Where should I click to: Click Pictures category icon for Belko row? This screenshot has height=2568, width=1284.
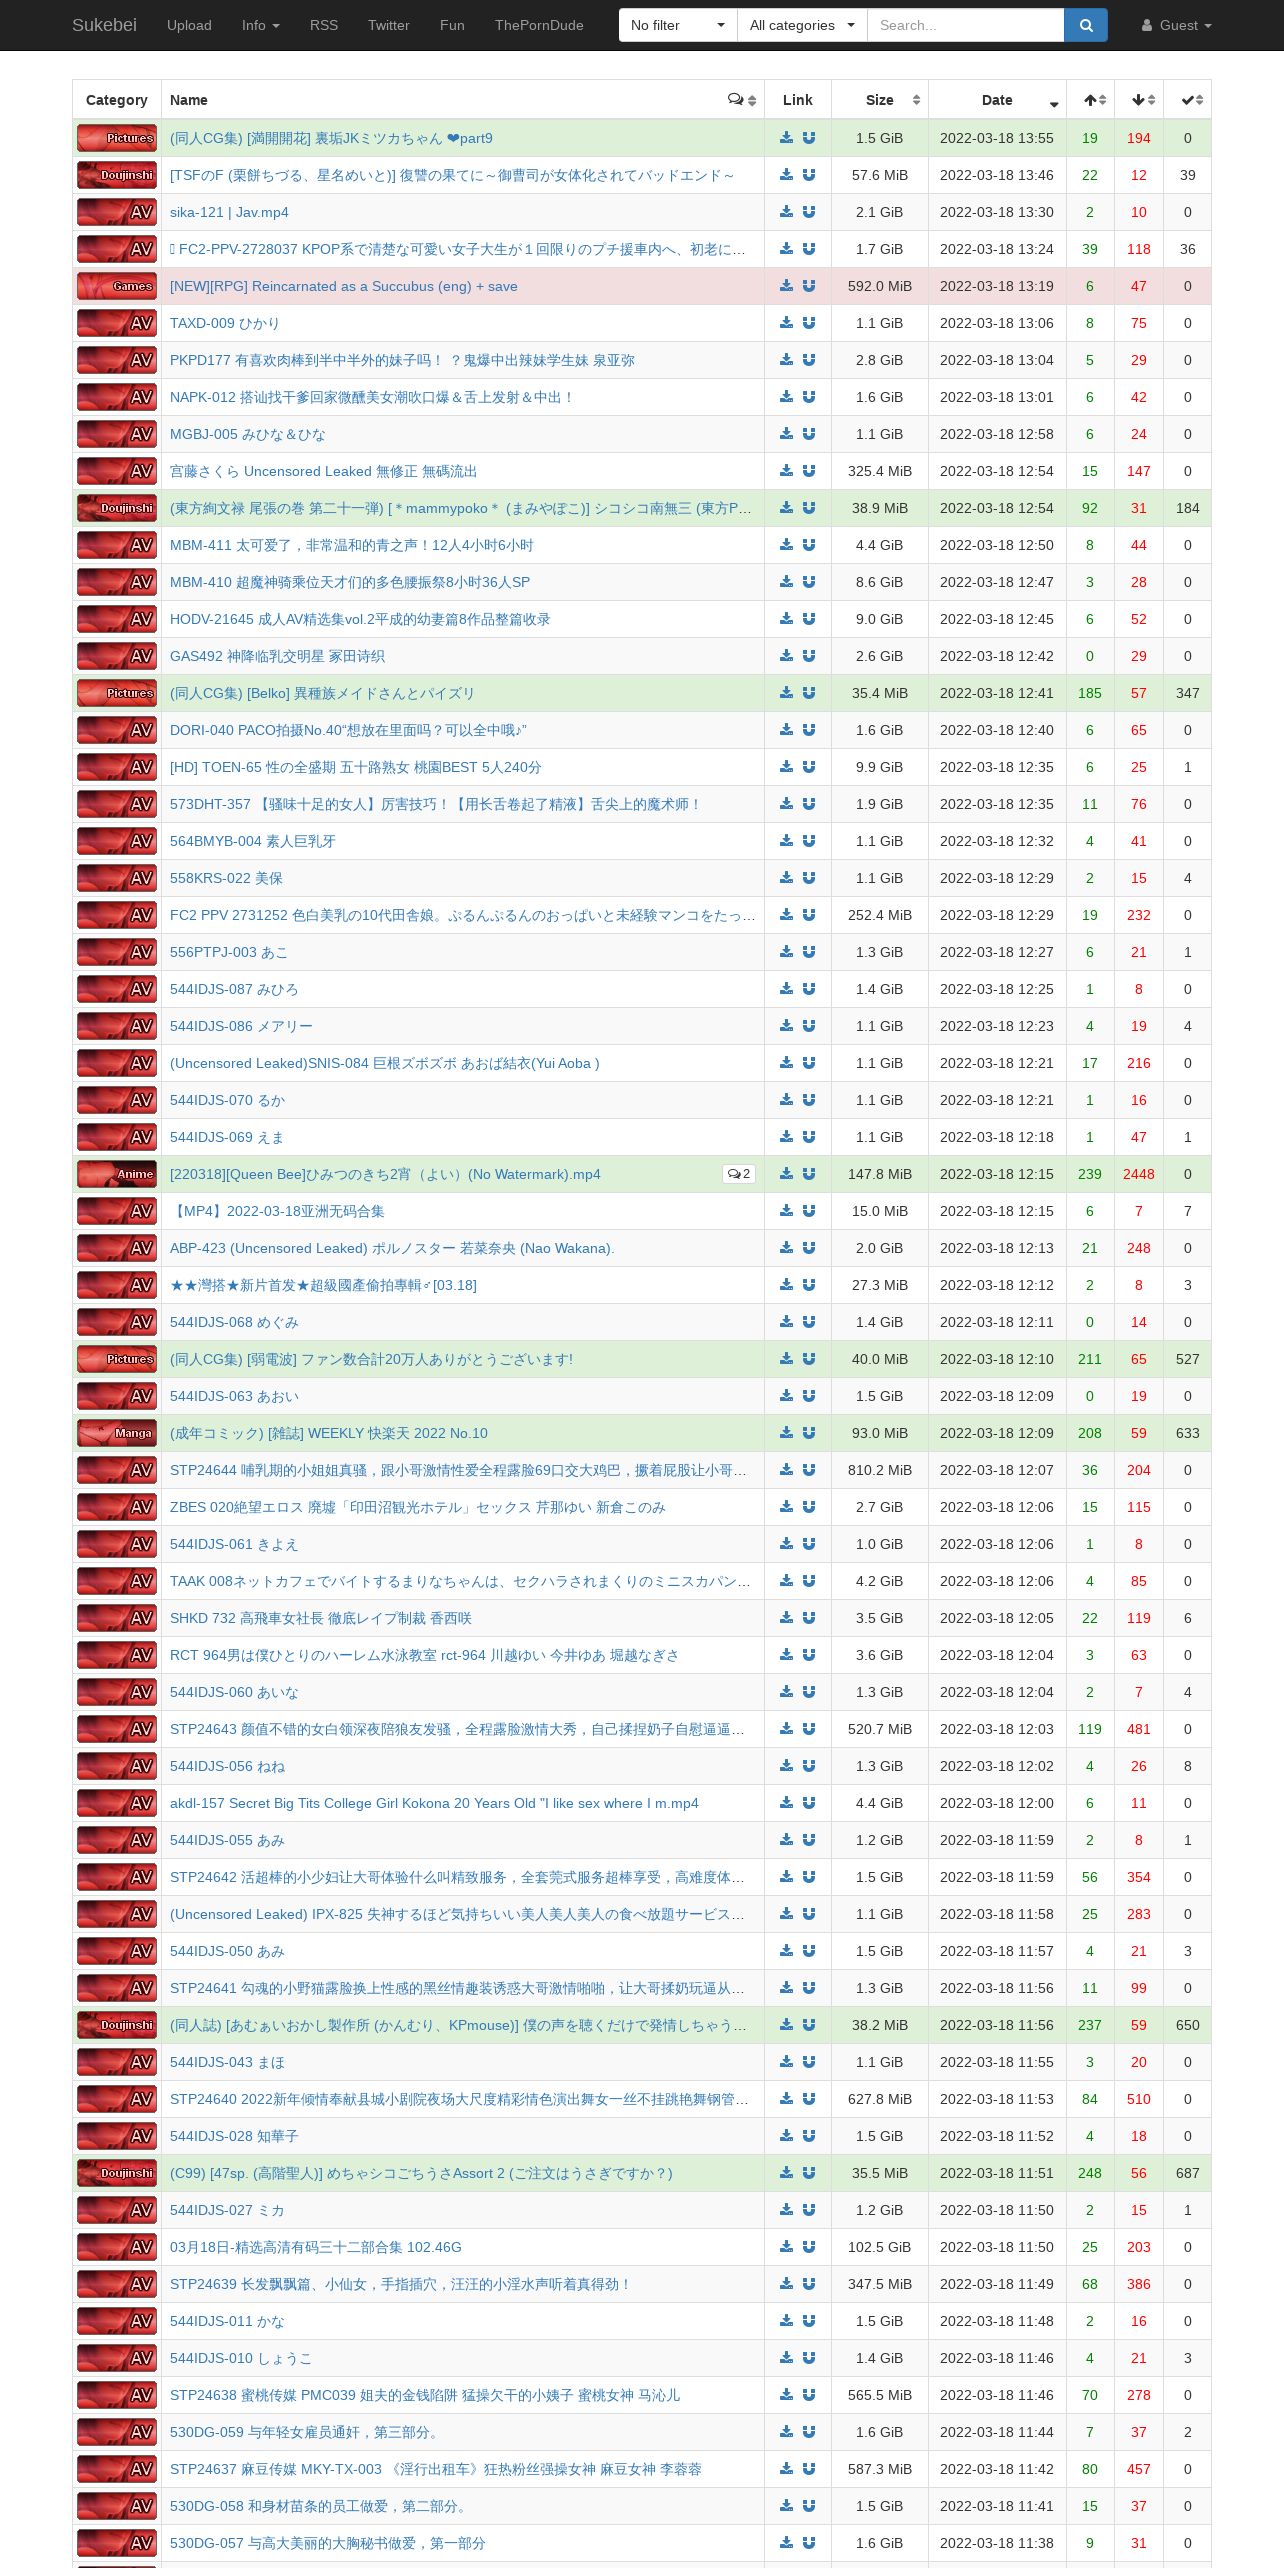tap(117, 693)
